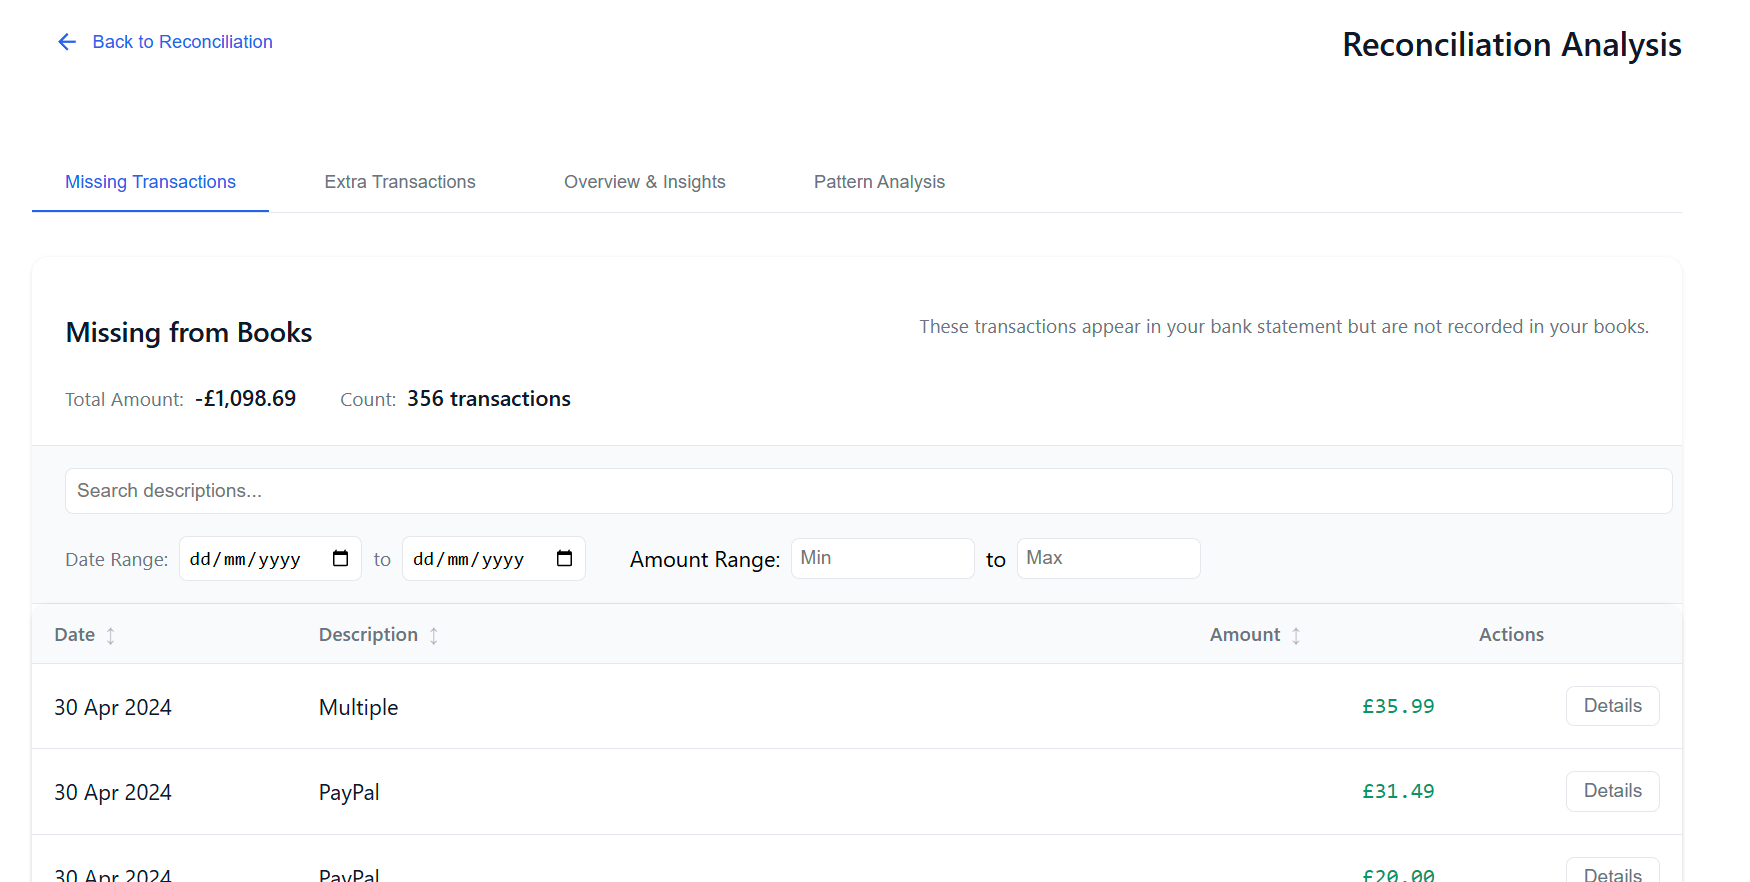The height and width of the screenshot is (882, 1750).
Task: Open the start date calendar picker
Action: (x=340, y=559)
